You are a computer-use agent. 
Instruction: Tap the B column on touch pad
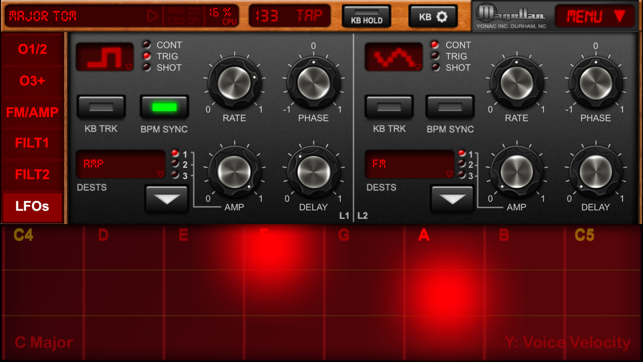(525, 293)
